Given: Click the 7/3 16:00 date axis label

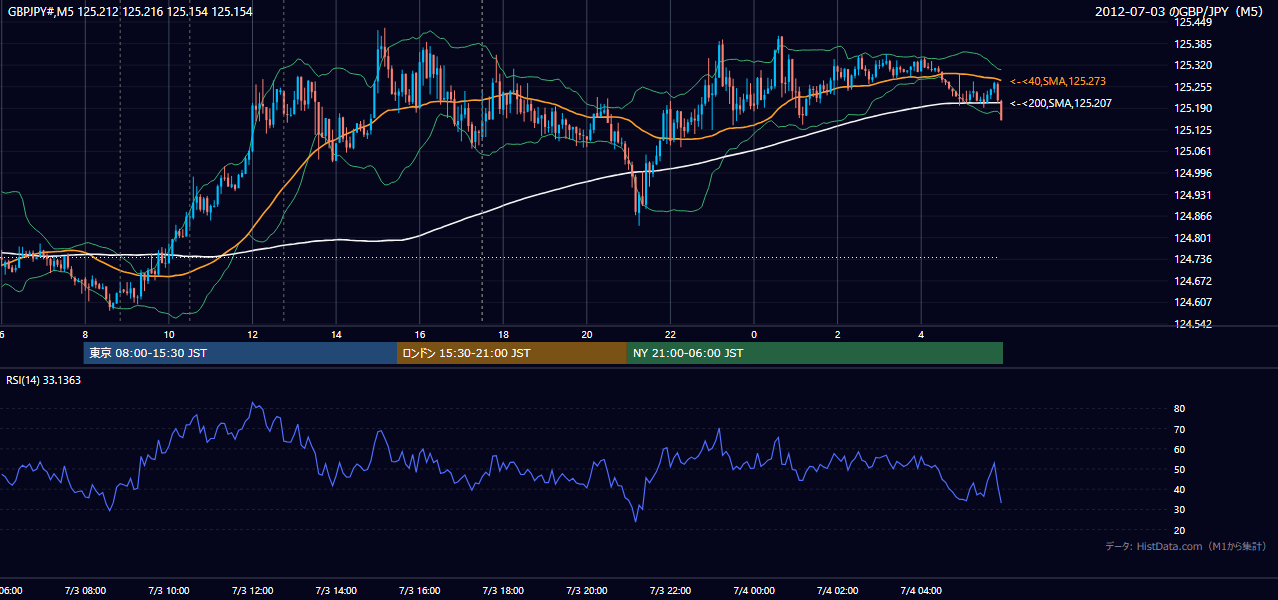Looking at the screenshot, I should tap(420, 590).
